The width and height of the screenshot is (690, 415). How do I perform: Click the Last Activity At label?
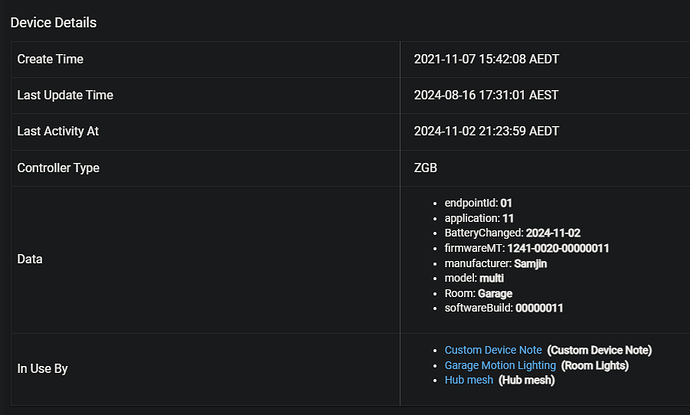[x=58, y=131]
